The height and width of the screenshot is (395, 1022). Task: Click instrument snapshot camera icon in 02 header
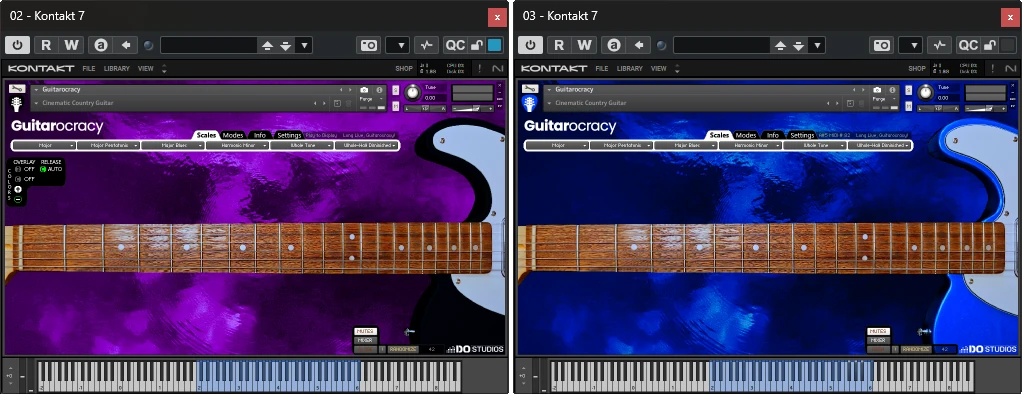coord(364,90)
